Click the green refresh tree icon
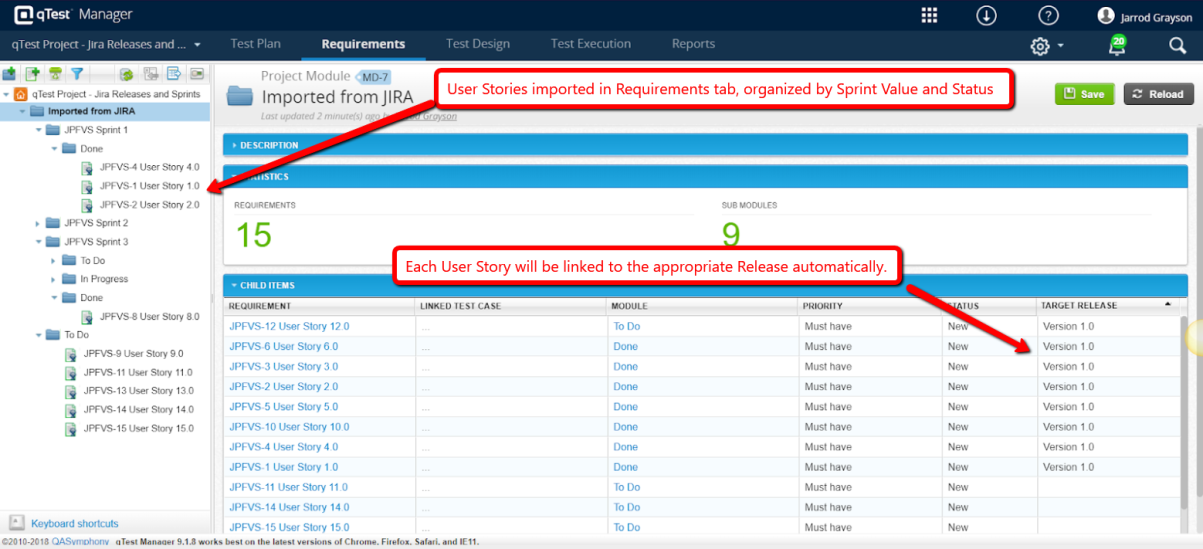 pyautogui.click(x=127, y=74)
